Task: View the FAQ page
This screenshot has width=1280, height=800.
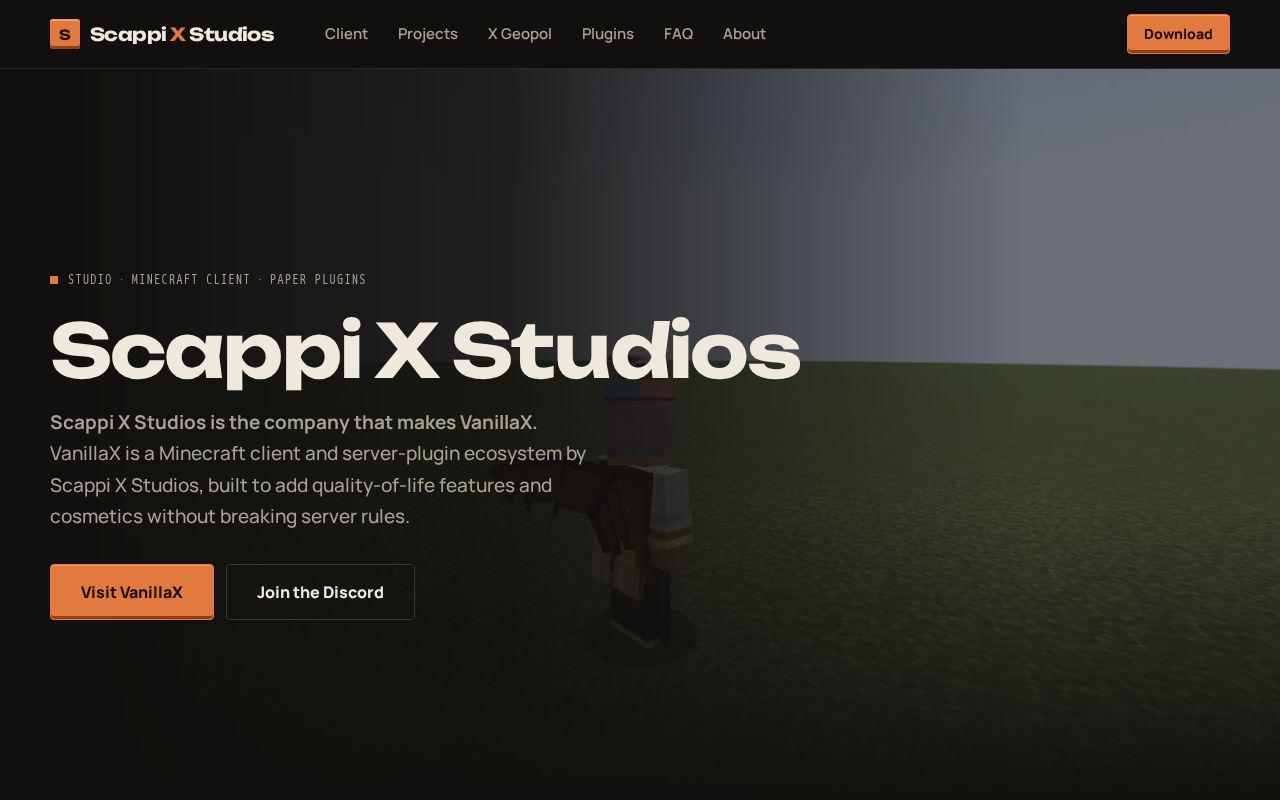Action: [x=678, y=34]
